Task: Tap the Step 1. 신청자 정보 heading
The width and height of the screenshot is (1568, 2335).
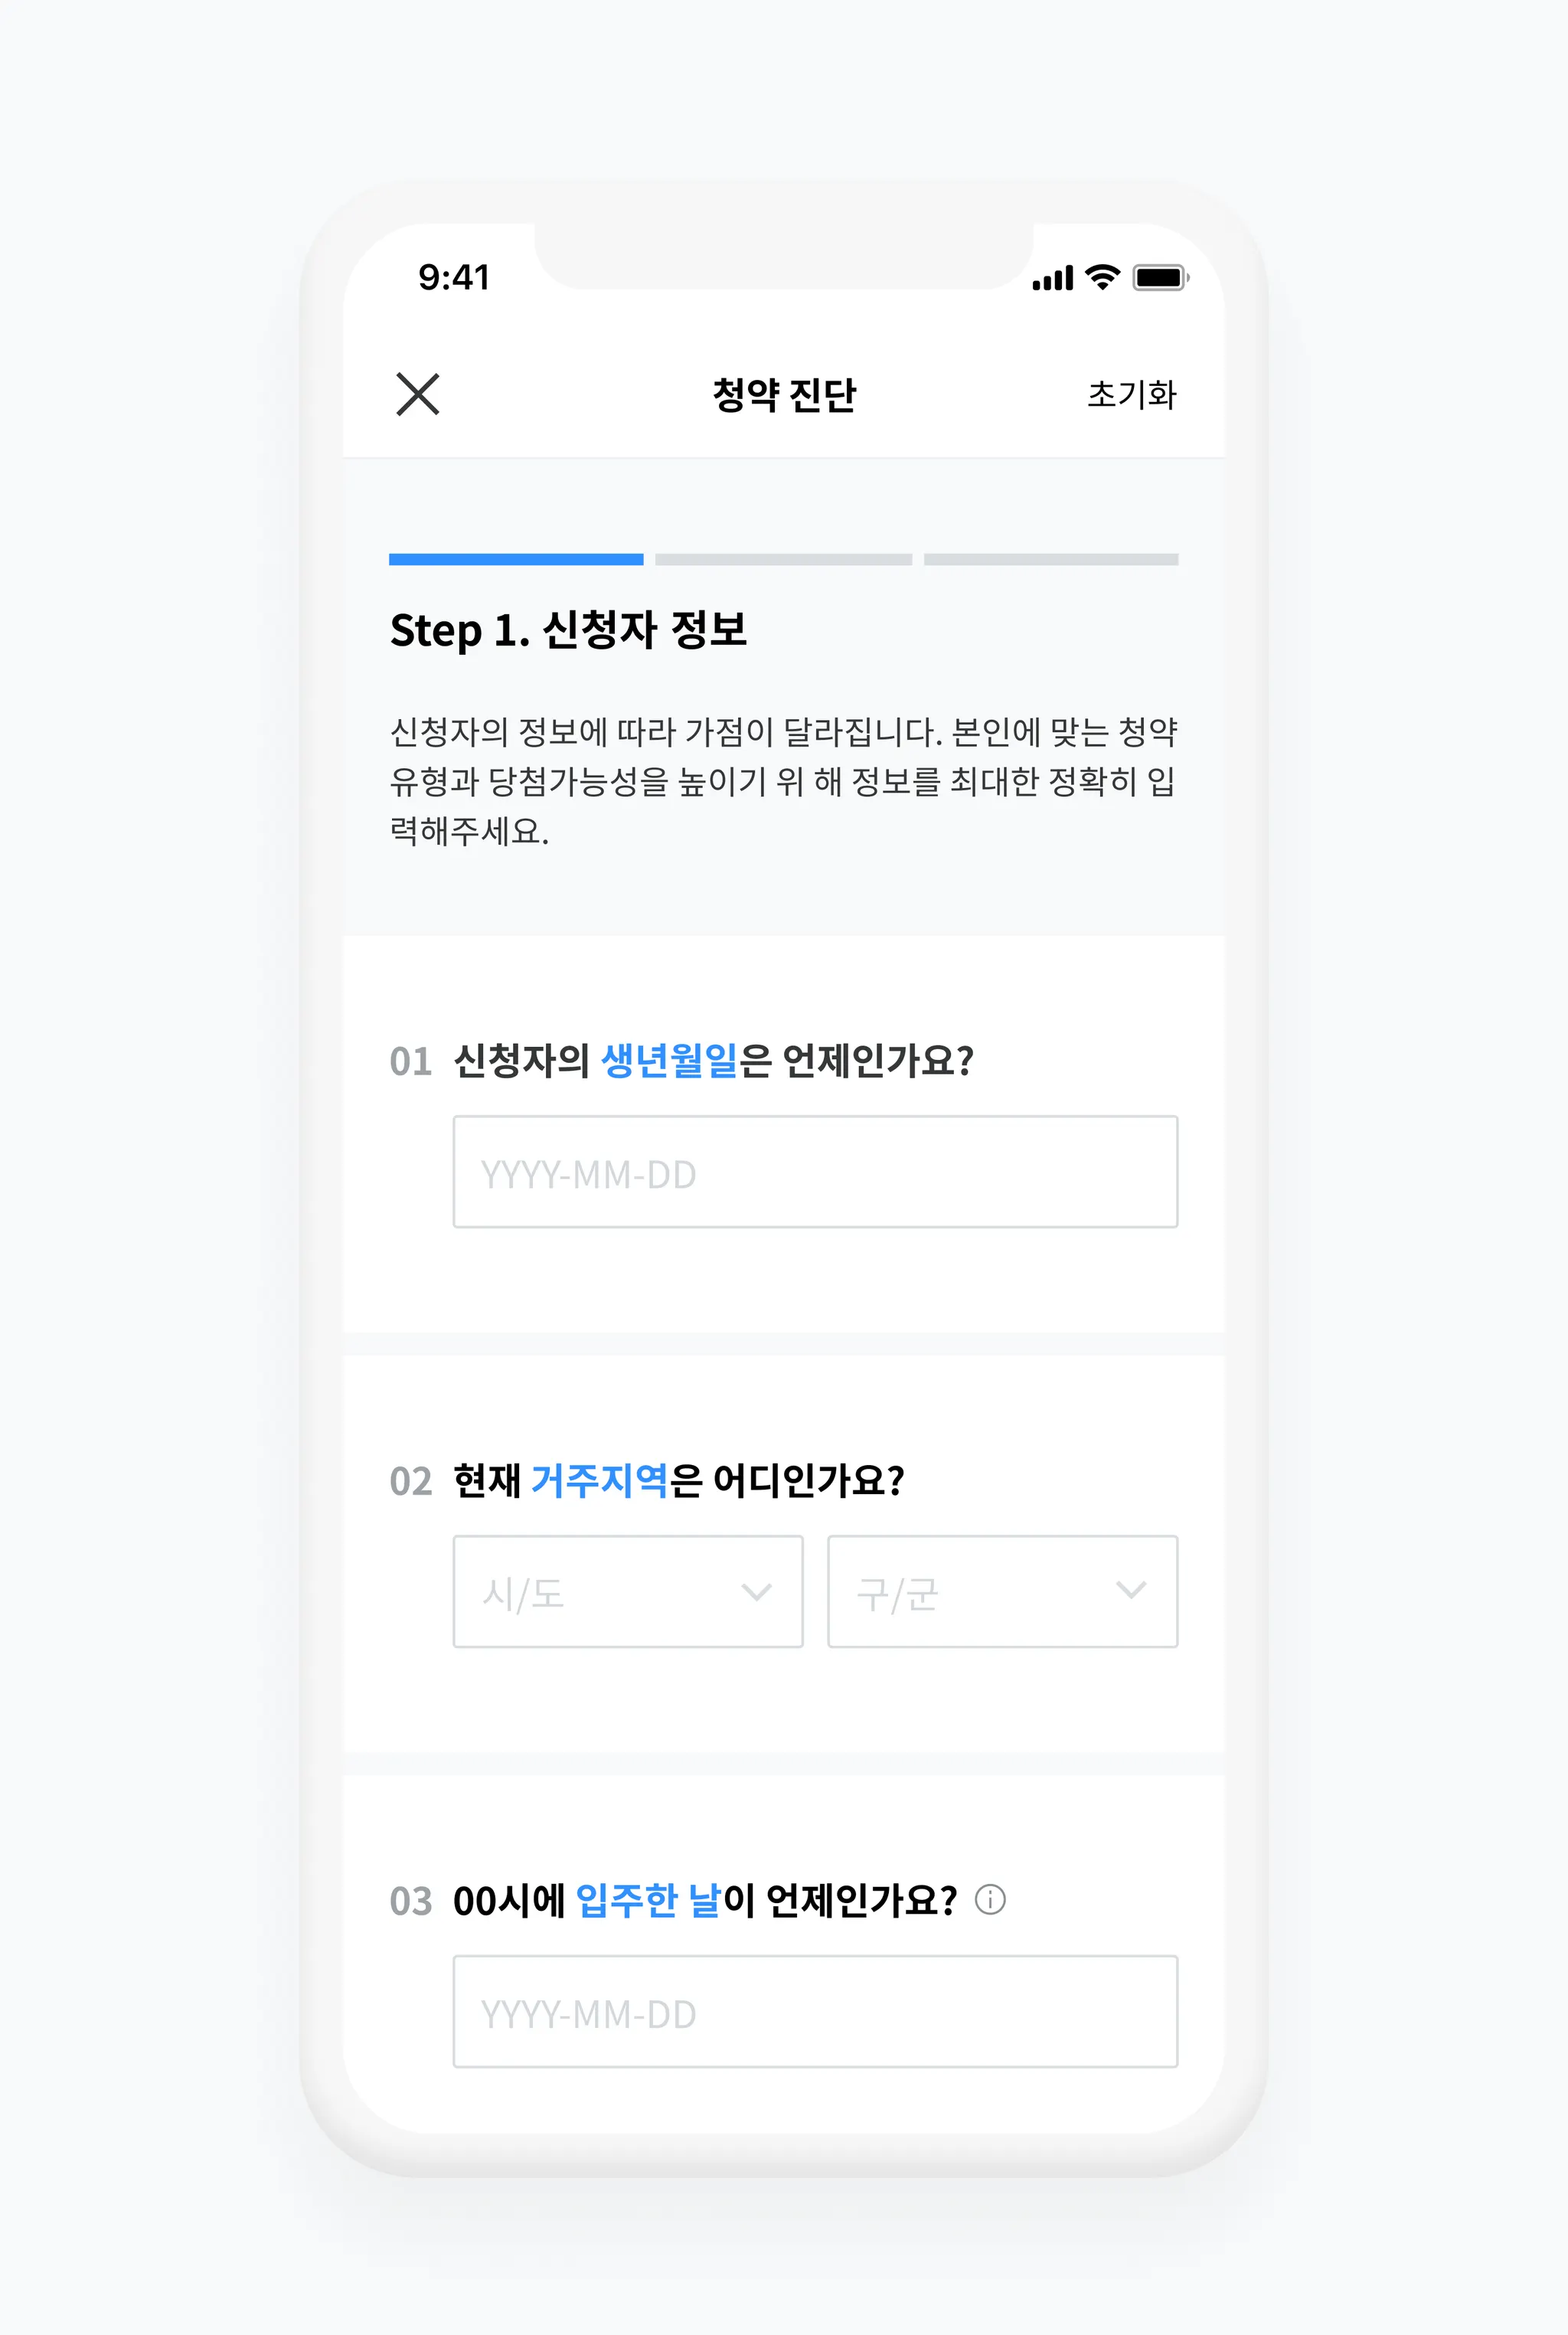Action: point(568,630)
